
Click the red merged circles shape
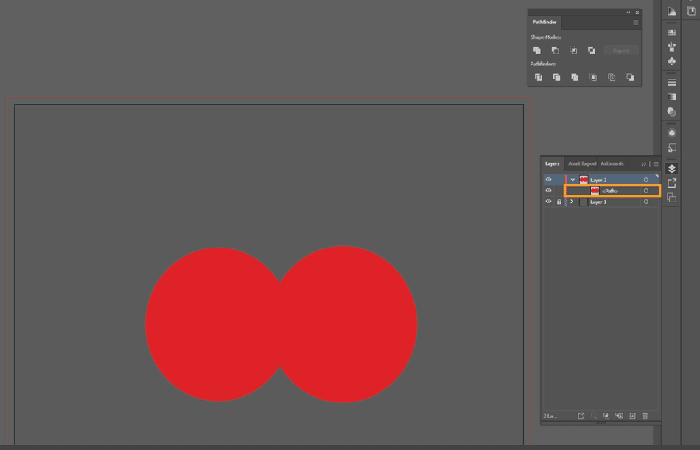281,325
